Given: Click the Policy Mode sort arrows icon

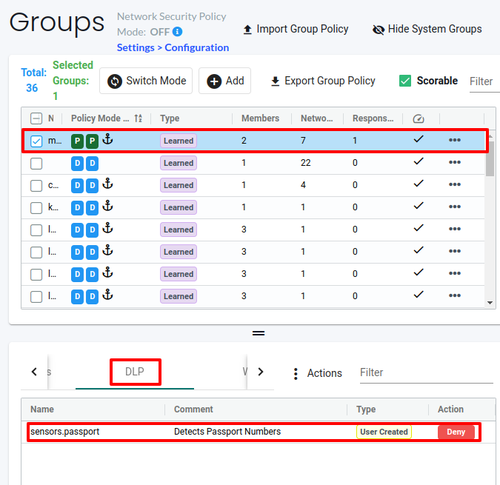Looking at the screenshot, I should click(138, 118).
